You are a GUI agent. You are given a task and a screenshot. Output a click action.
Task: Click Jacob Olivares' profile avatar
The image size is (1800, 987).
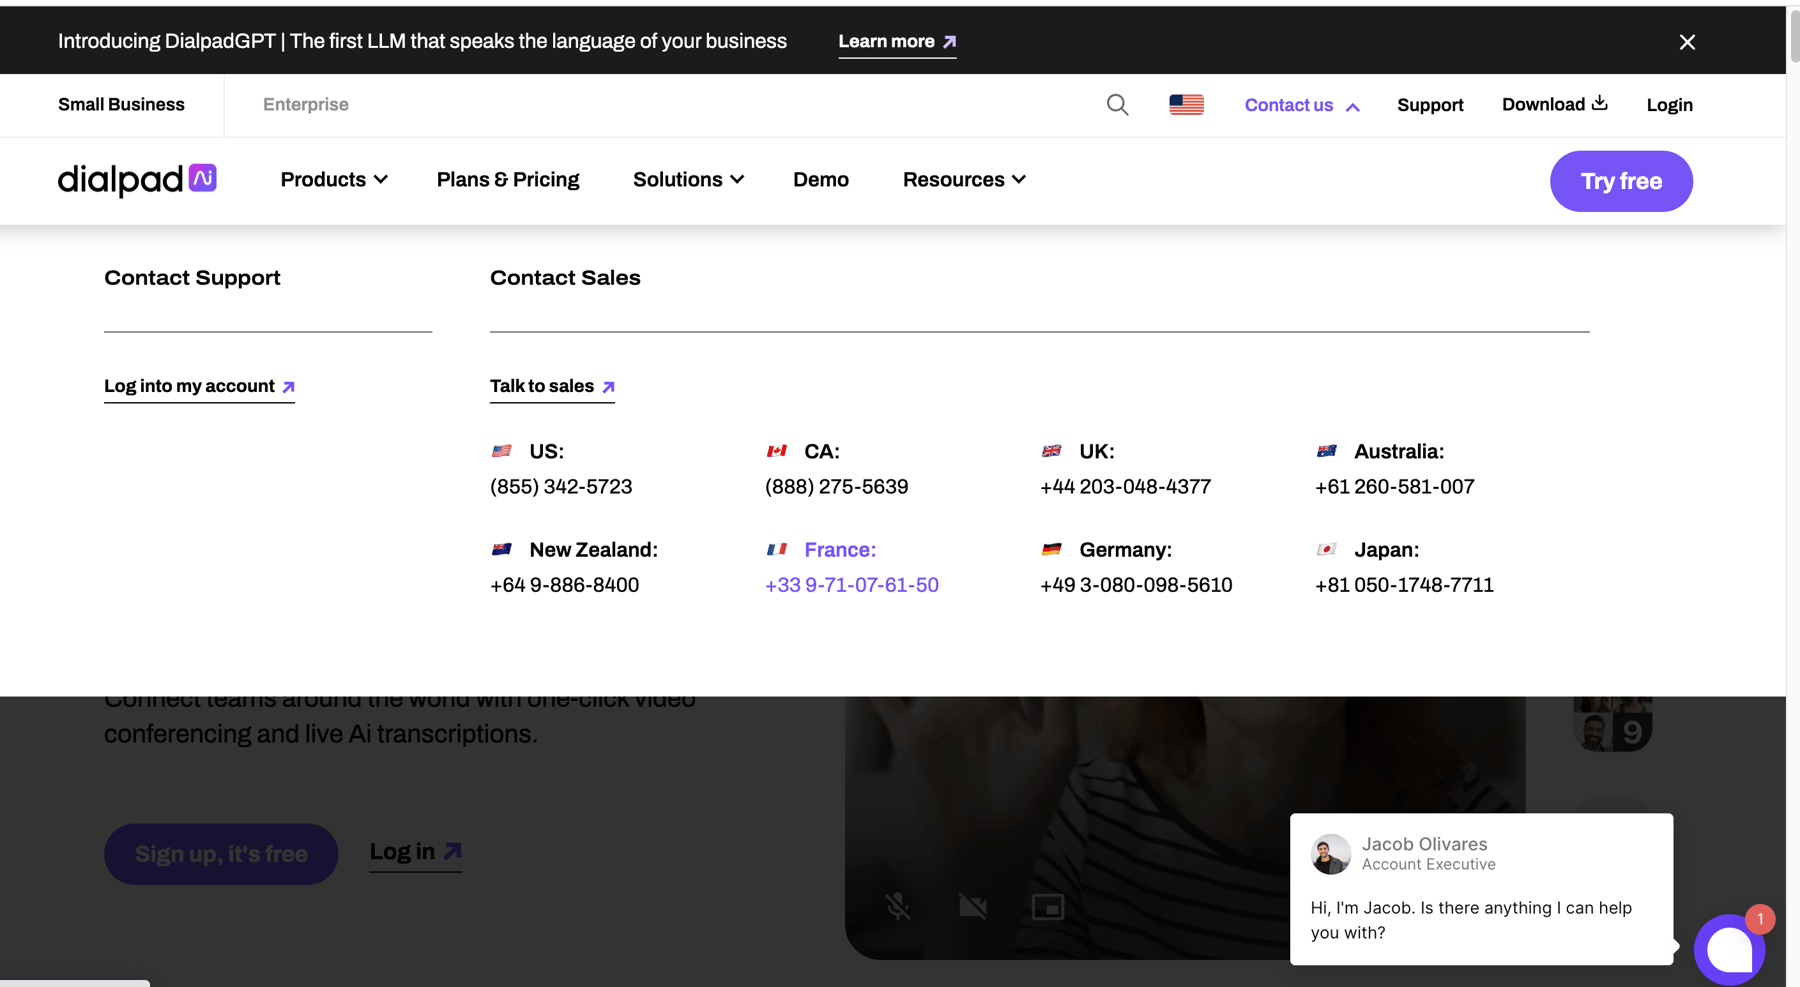pyautogui.click(x=1331, y=854)
